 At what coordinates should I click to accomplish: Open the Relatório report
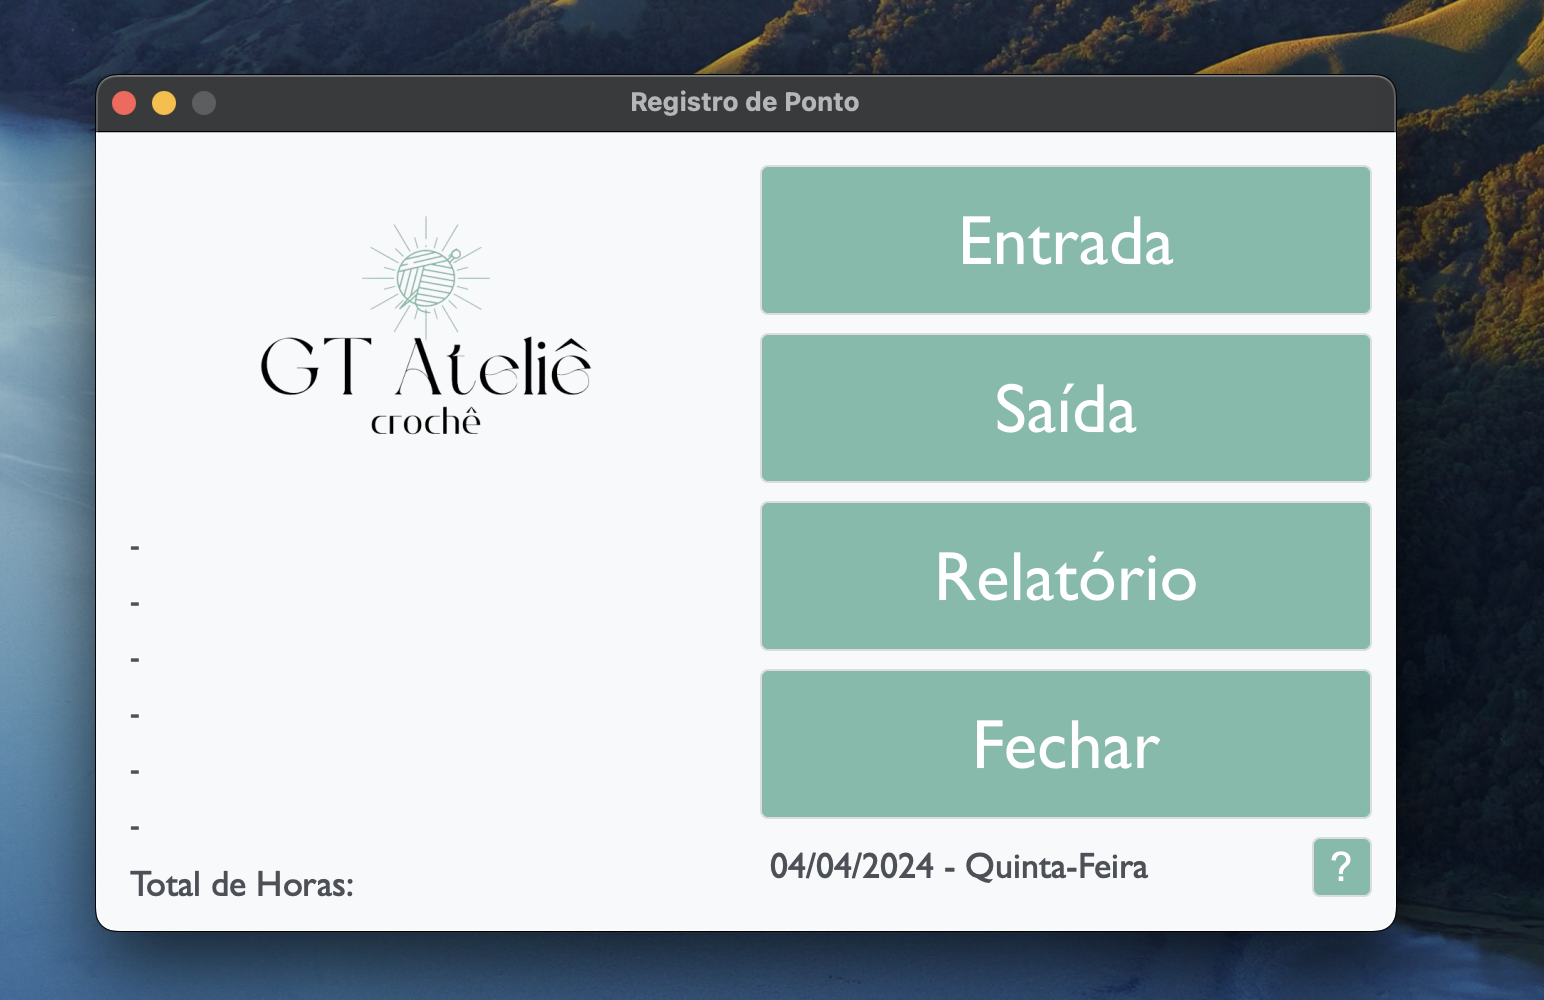click(x=1065, y=575)
